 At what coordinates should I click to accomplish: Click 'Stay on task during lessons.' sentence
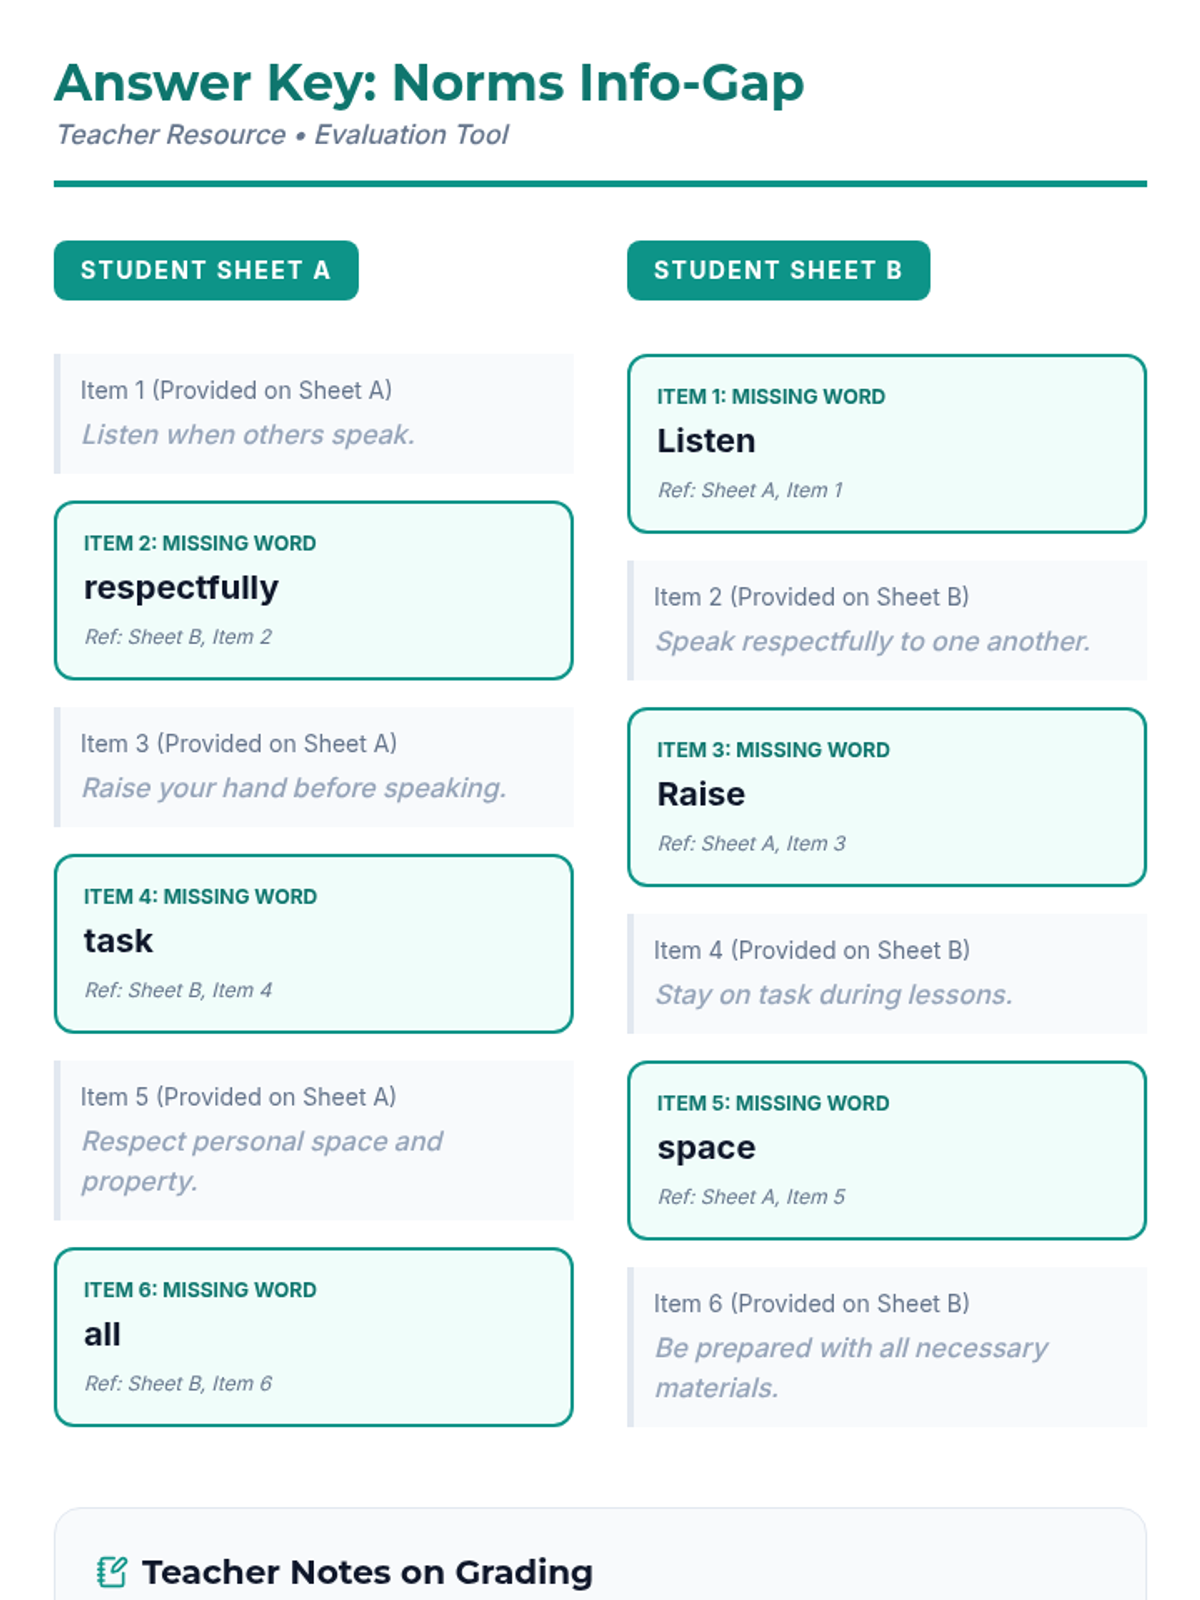point(833,995)
